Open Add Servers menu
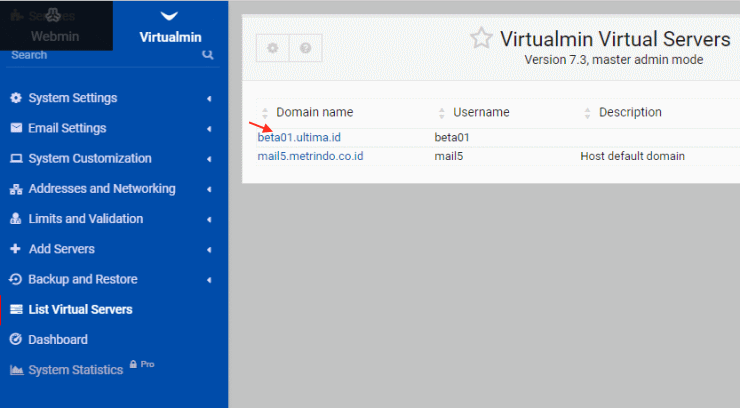The height and width of the screenshot is (408, 740). [x=61, y=249]
